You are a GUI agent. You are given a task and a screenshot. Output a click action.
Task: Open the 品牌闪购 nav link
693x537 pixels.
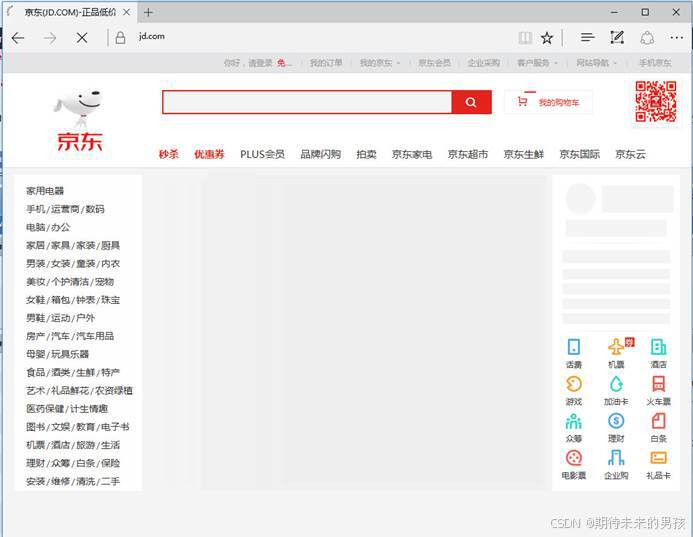[320, 154]
